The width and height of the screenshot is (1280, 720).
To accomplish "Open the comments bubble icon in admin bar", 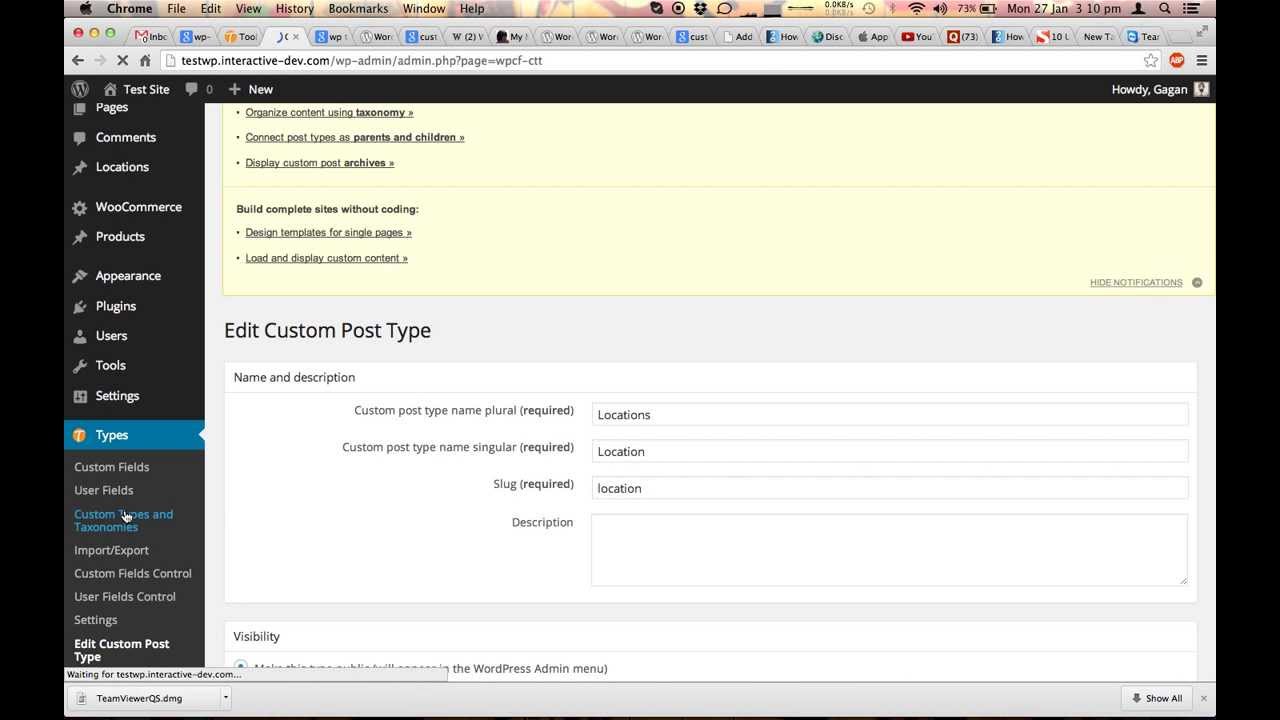I will pyautogui.click(x=191, y=89).
